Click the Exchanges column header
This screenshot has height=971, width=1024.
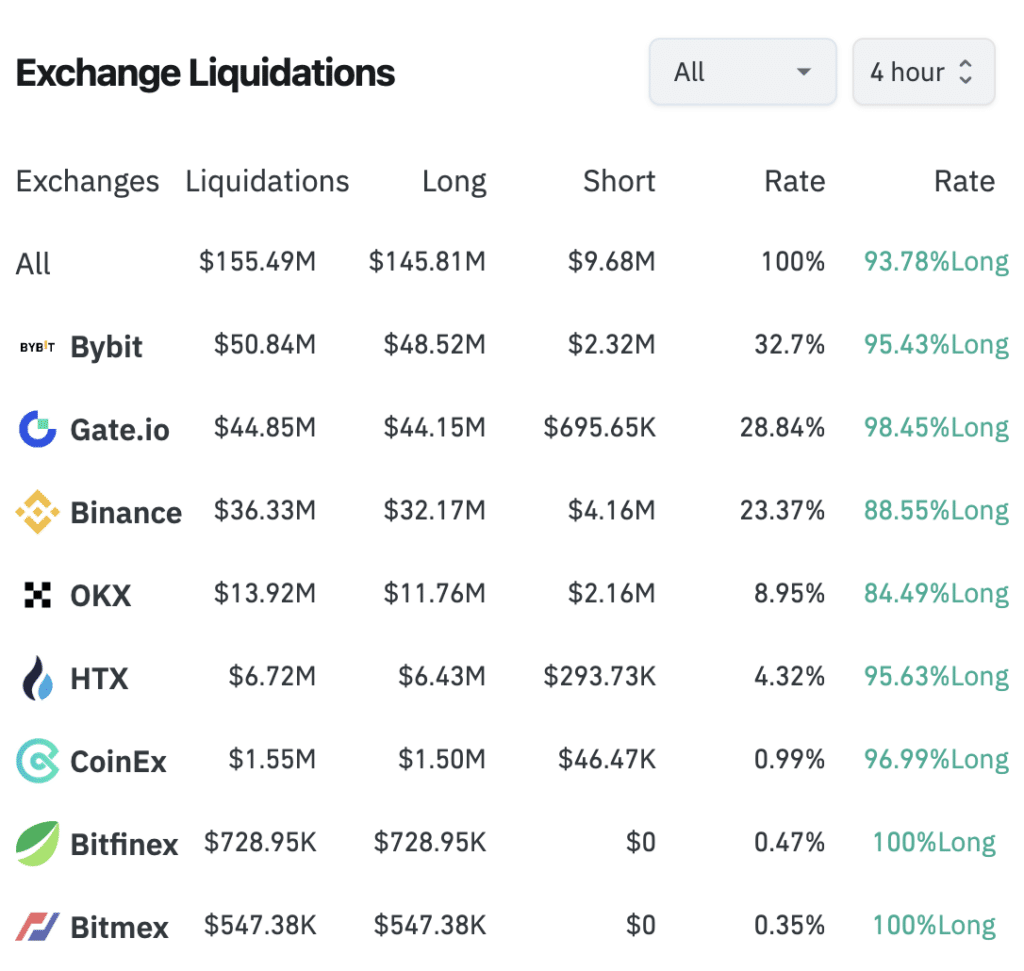87,182
